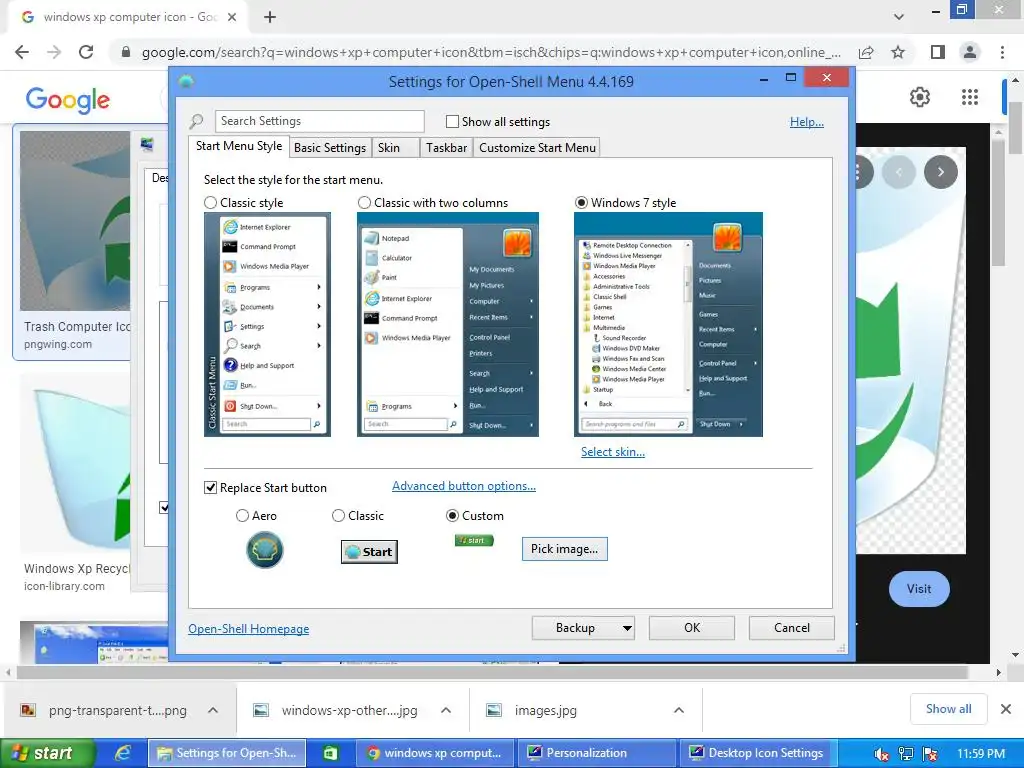Uncheck Replace Start button
Screen dimensions: 1024x768
pyautogui.click(x=210, y=488)
